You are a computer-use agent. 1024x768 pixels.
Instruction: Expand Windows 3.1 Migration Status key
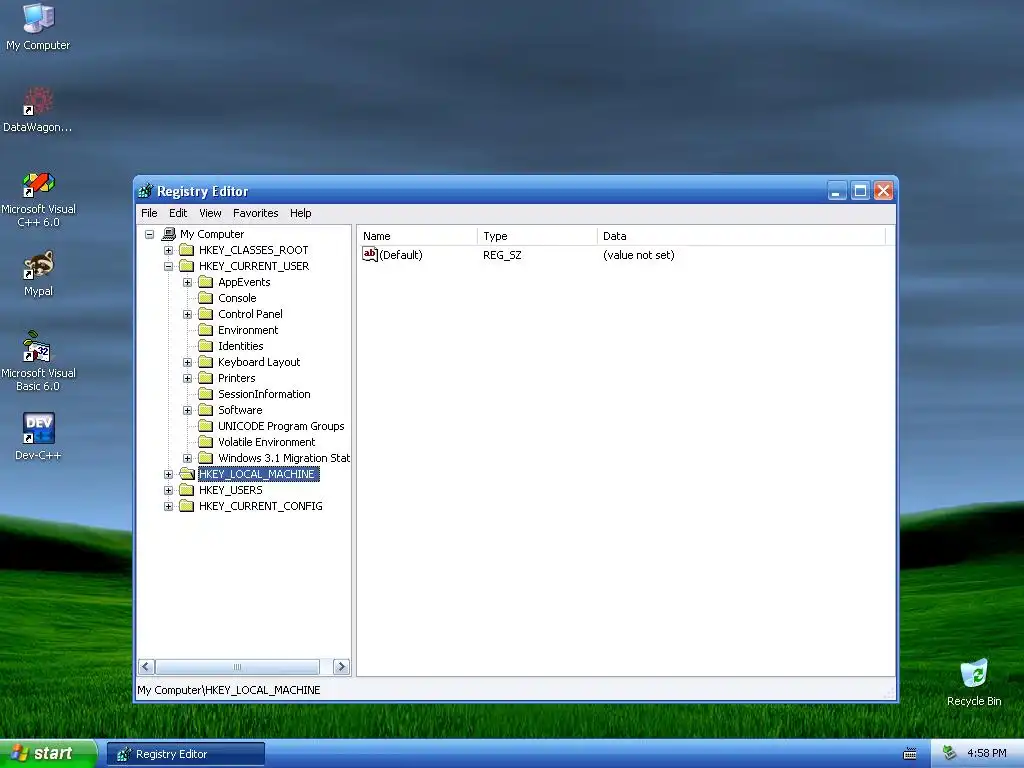click(187, 458)
